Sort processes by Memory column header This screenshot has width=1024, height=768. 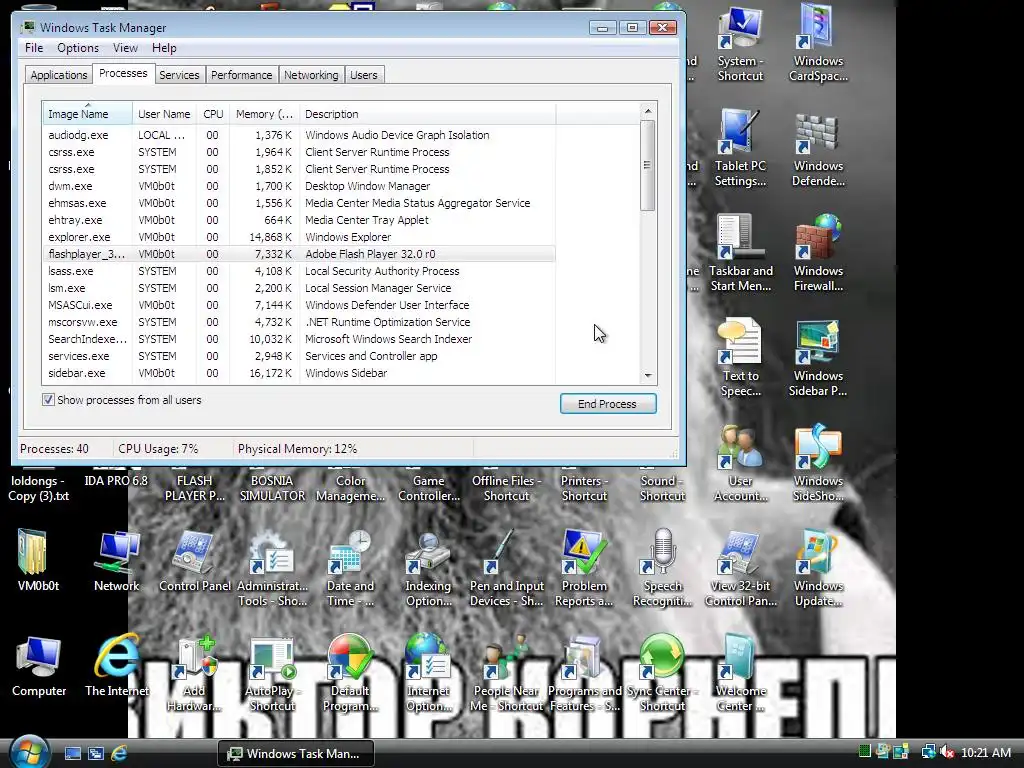pos(264,114)
